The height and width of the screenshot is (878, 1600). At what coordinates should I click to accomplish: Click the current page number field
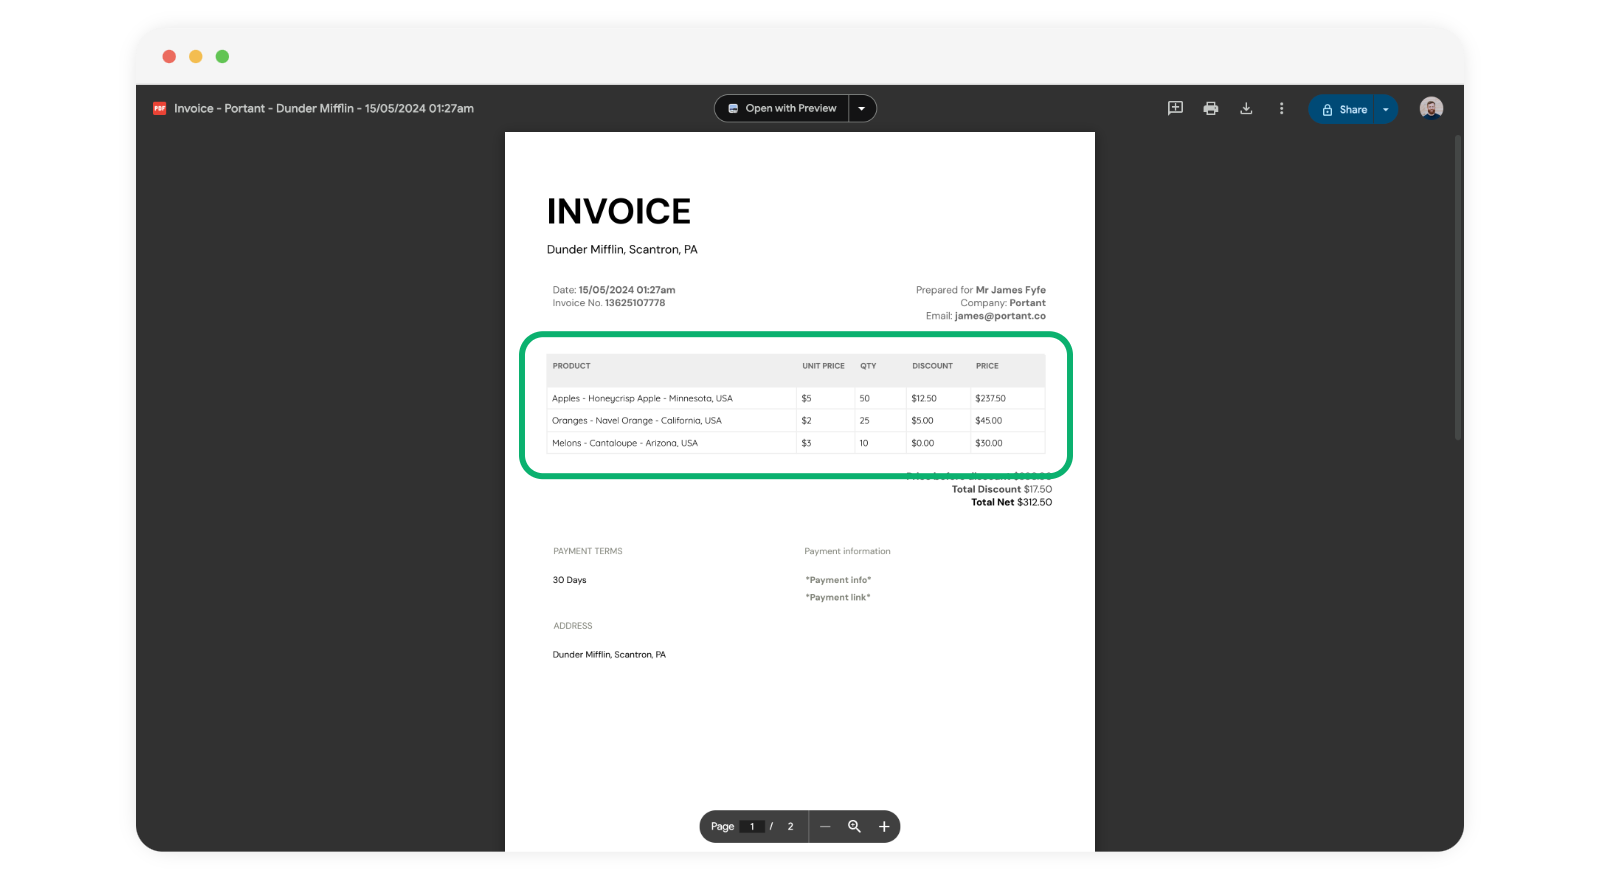[x=752, y=826]
